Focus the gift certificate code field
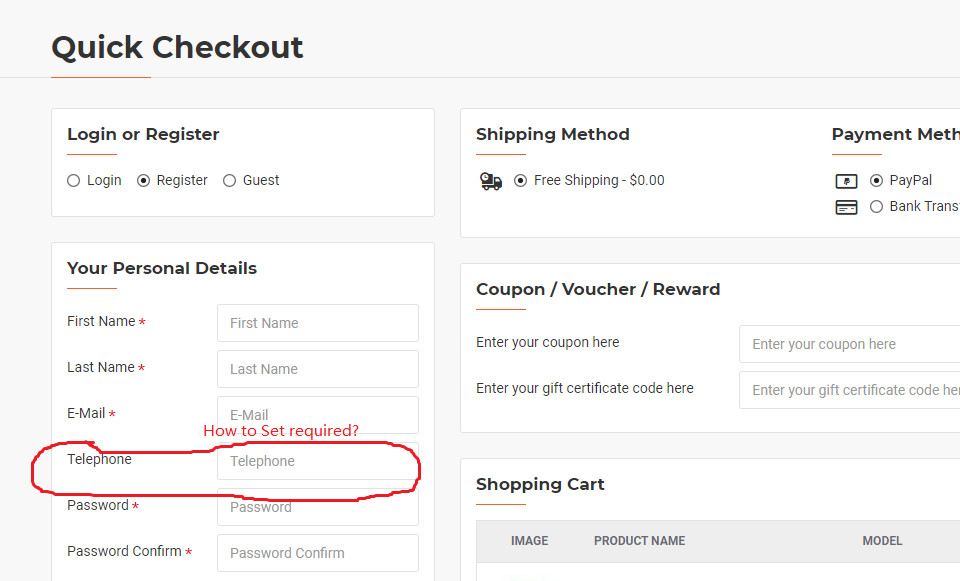960x581 pixels. [x=850, y=390]
